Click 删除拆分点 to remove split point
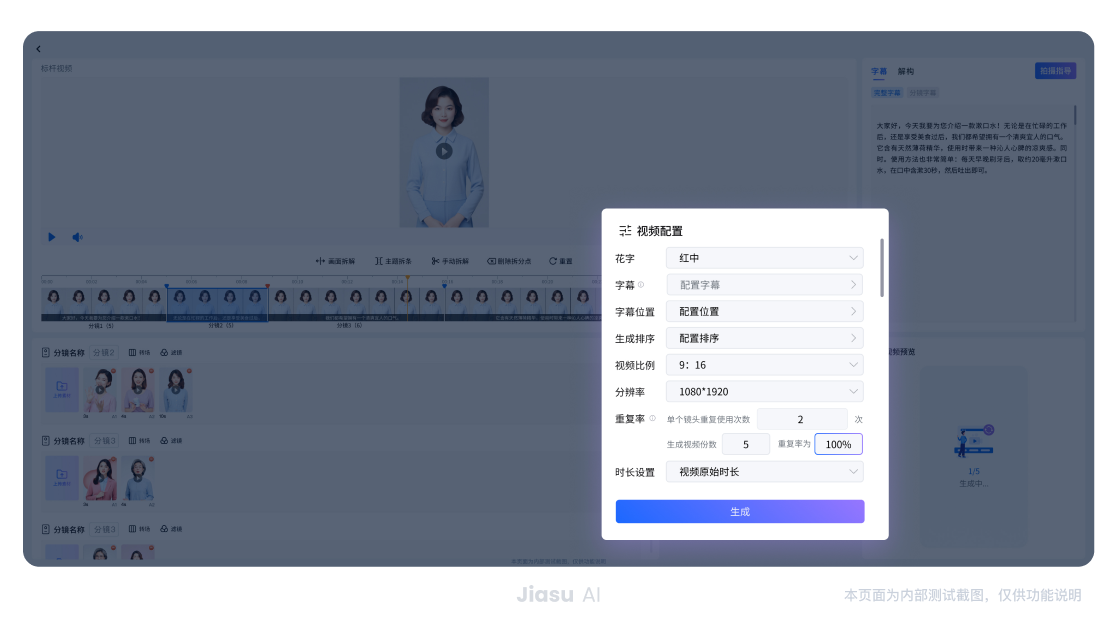The width and height of the screenshot is (1118, 627). [509, 261]
